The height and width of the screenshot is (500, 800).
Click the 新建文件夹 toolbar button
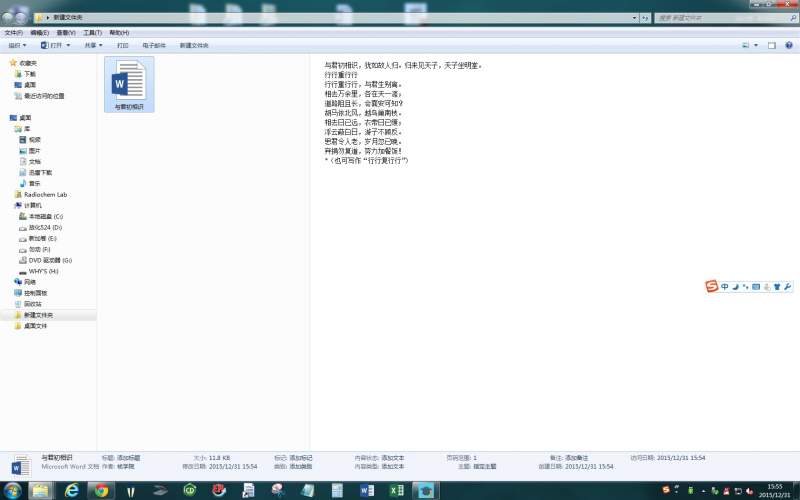tap(194, 45)
